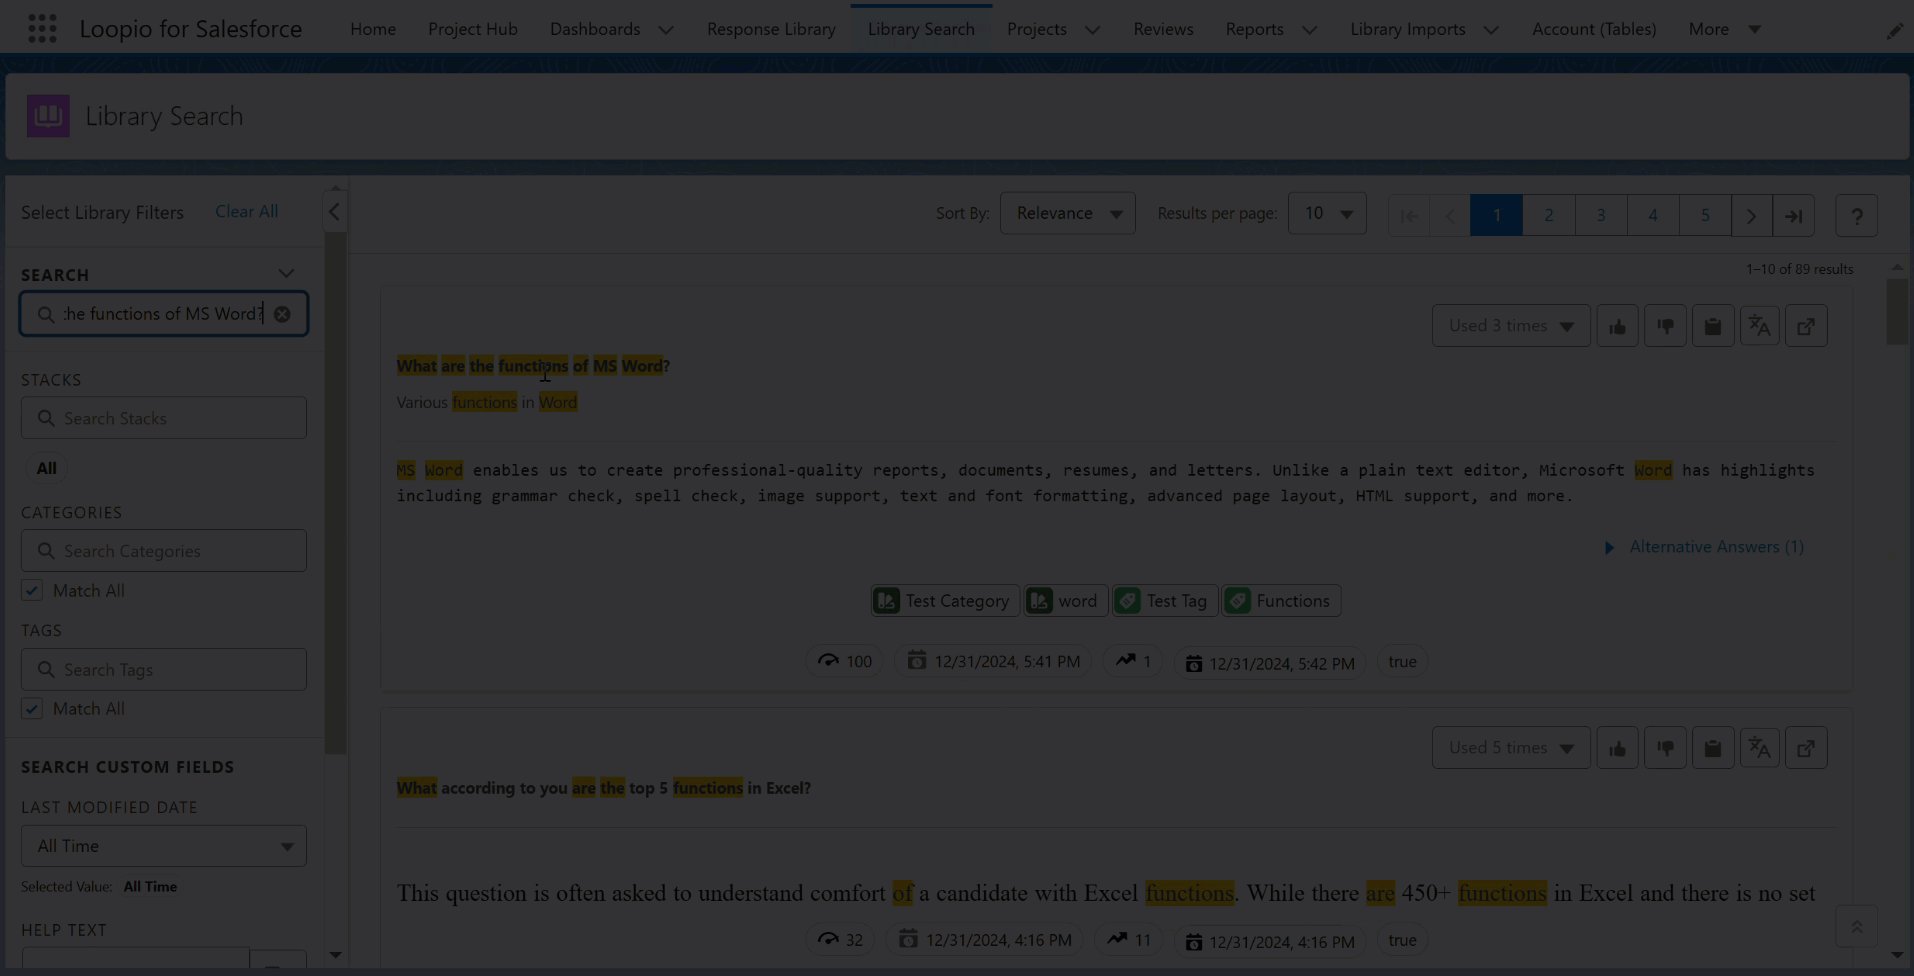Collapse the SEARCH section chevron
The height and width of the screenshot is (976, 1914).
tap(286, 273)
